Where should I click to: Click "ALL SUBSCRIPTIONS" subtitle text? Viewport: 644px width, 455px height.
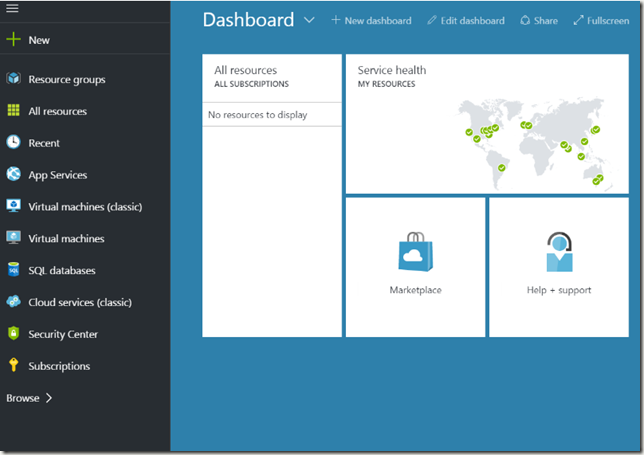251,84
